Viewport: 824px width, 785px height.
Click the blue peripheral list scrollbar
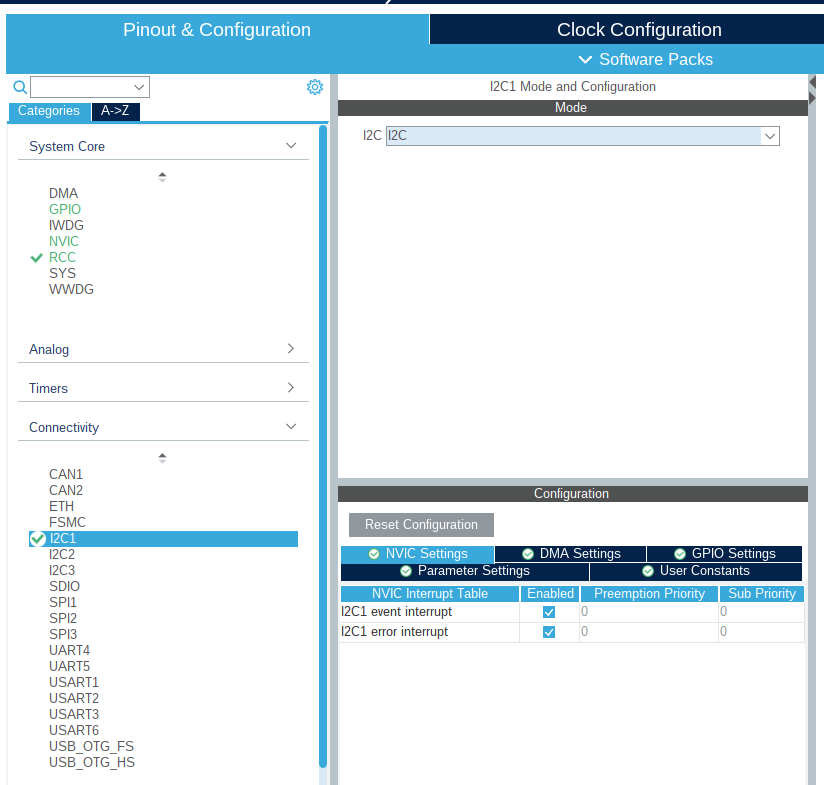(323, 440)
